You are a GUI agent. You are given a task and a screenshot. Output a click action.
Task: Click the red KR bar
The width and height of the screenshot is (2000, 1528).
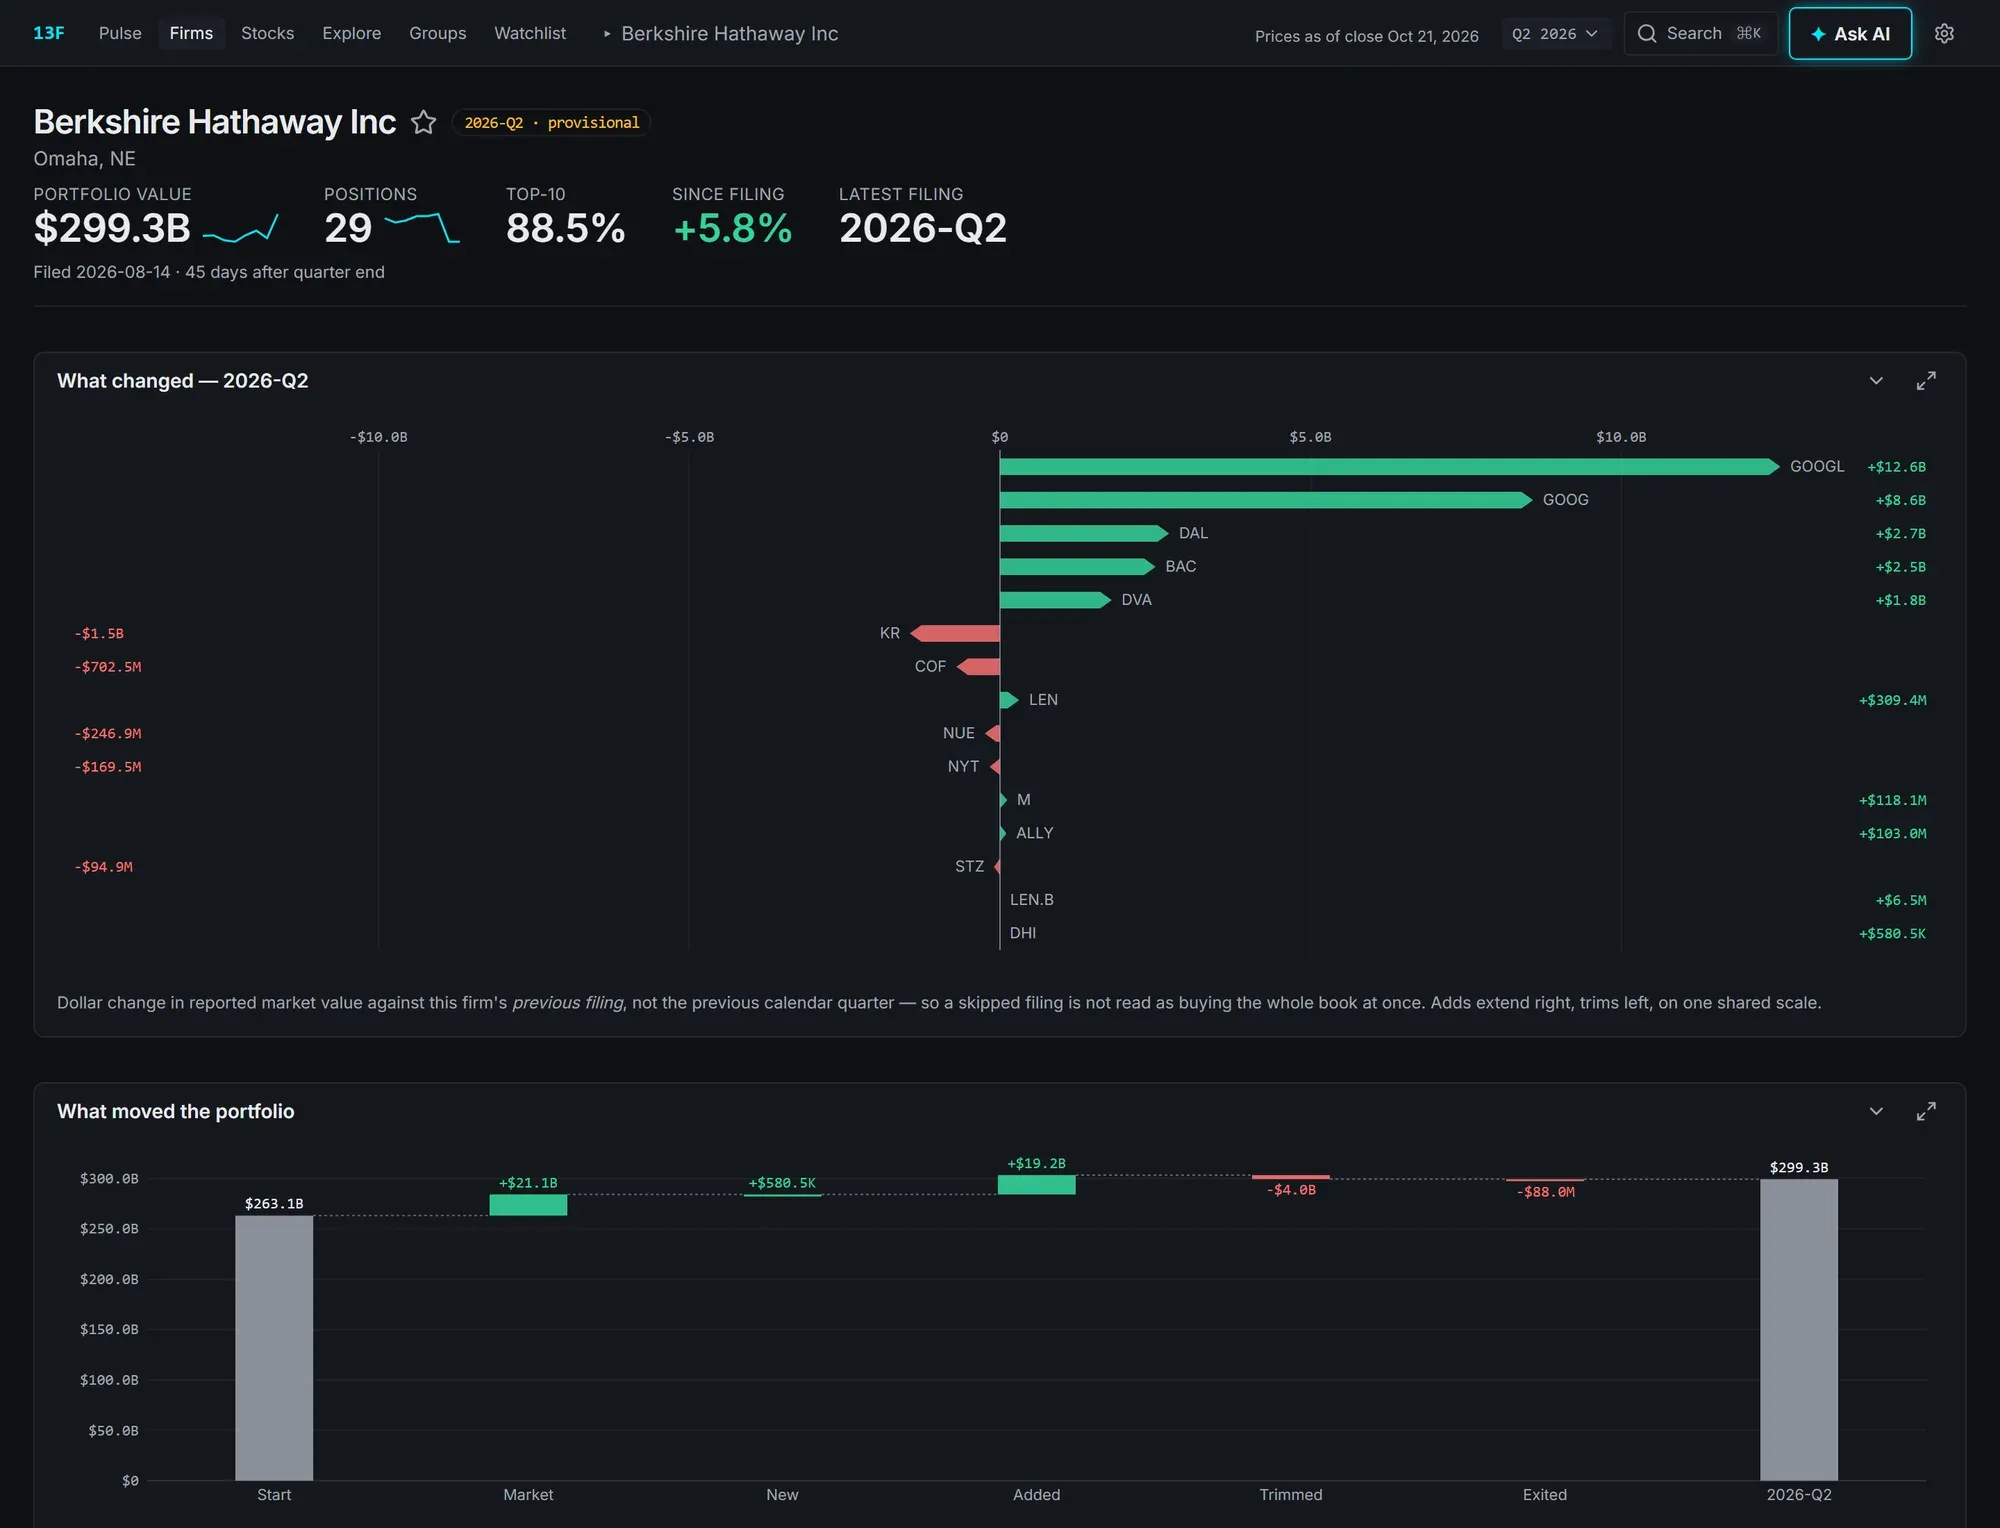coord(955,633)
